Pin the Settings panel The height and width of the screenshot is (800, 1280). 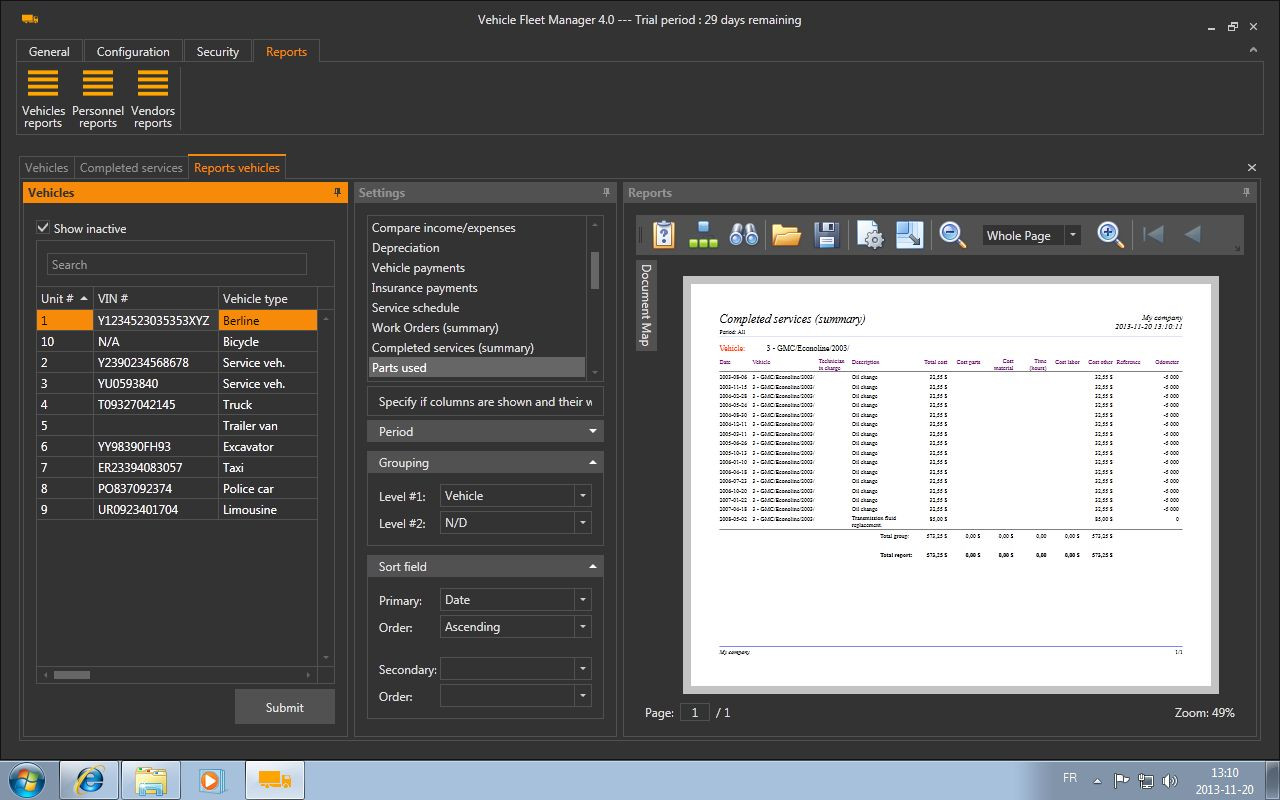click(606, 192)
